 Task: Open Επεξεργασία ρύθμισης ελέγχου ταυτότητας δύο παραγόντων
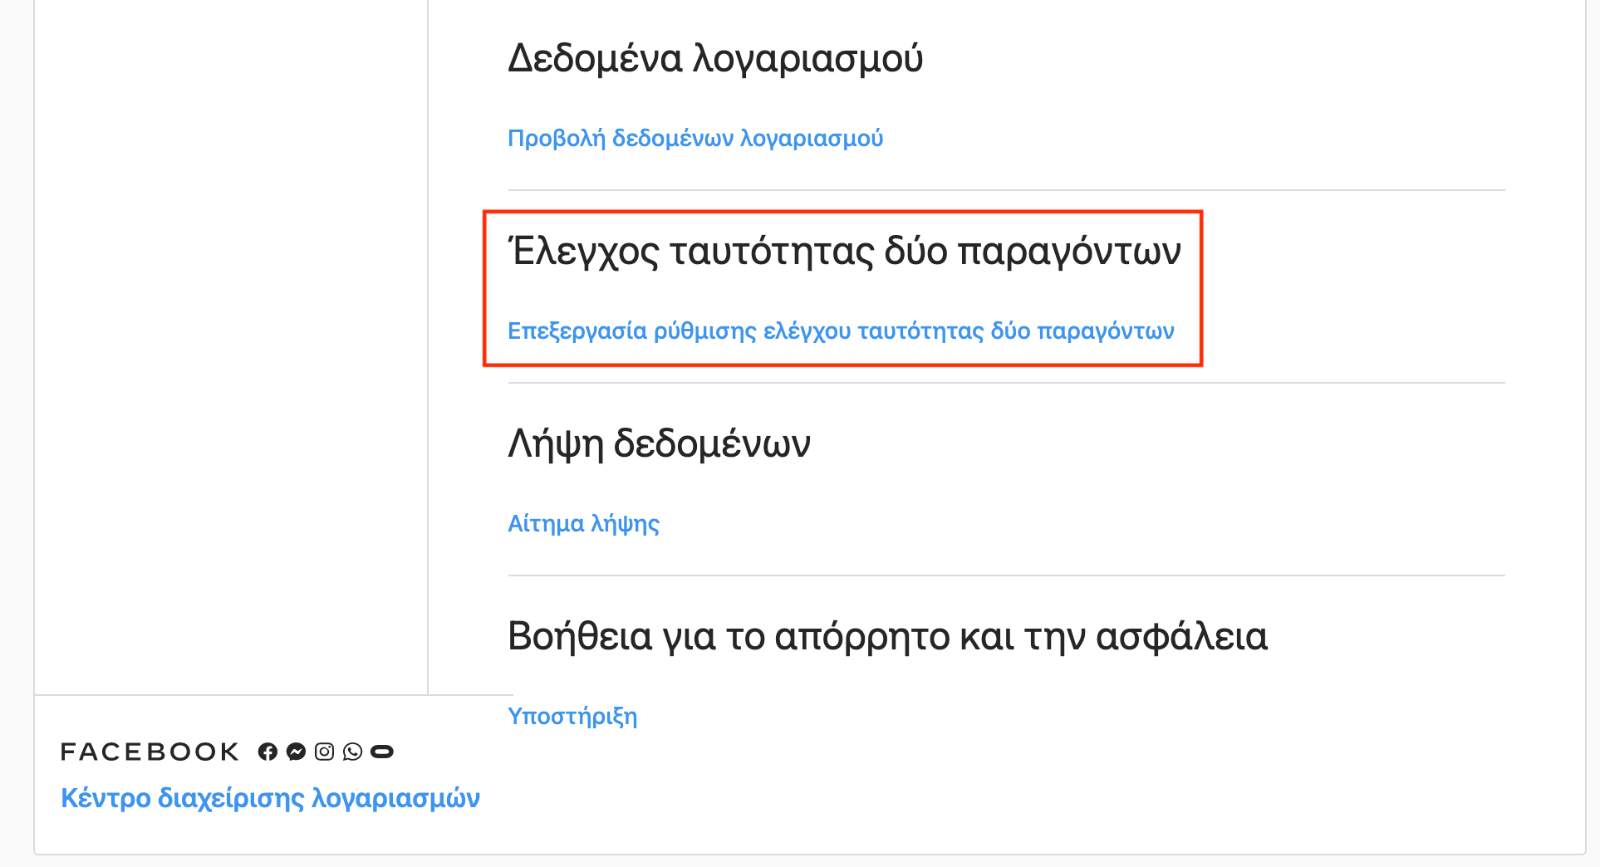pos(841,331)
